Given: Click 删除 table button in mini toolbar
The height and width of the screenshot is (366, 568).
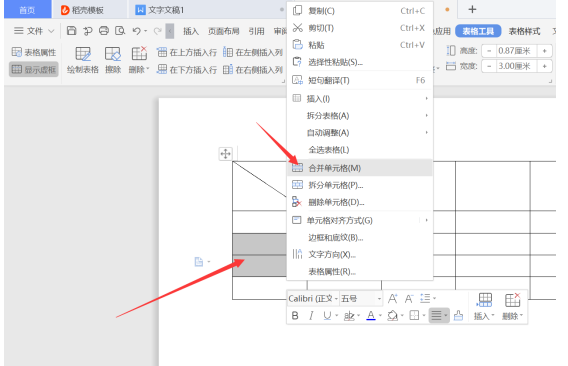Looking at the screenshot, I should (x=513, y=307).
